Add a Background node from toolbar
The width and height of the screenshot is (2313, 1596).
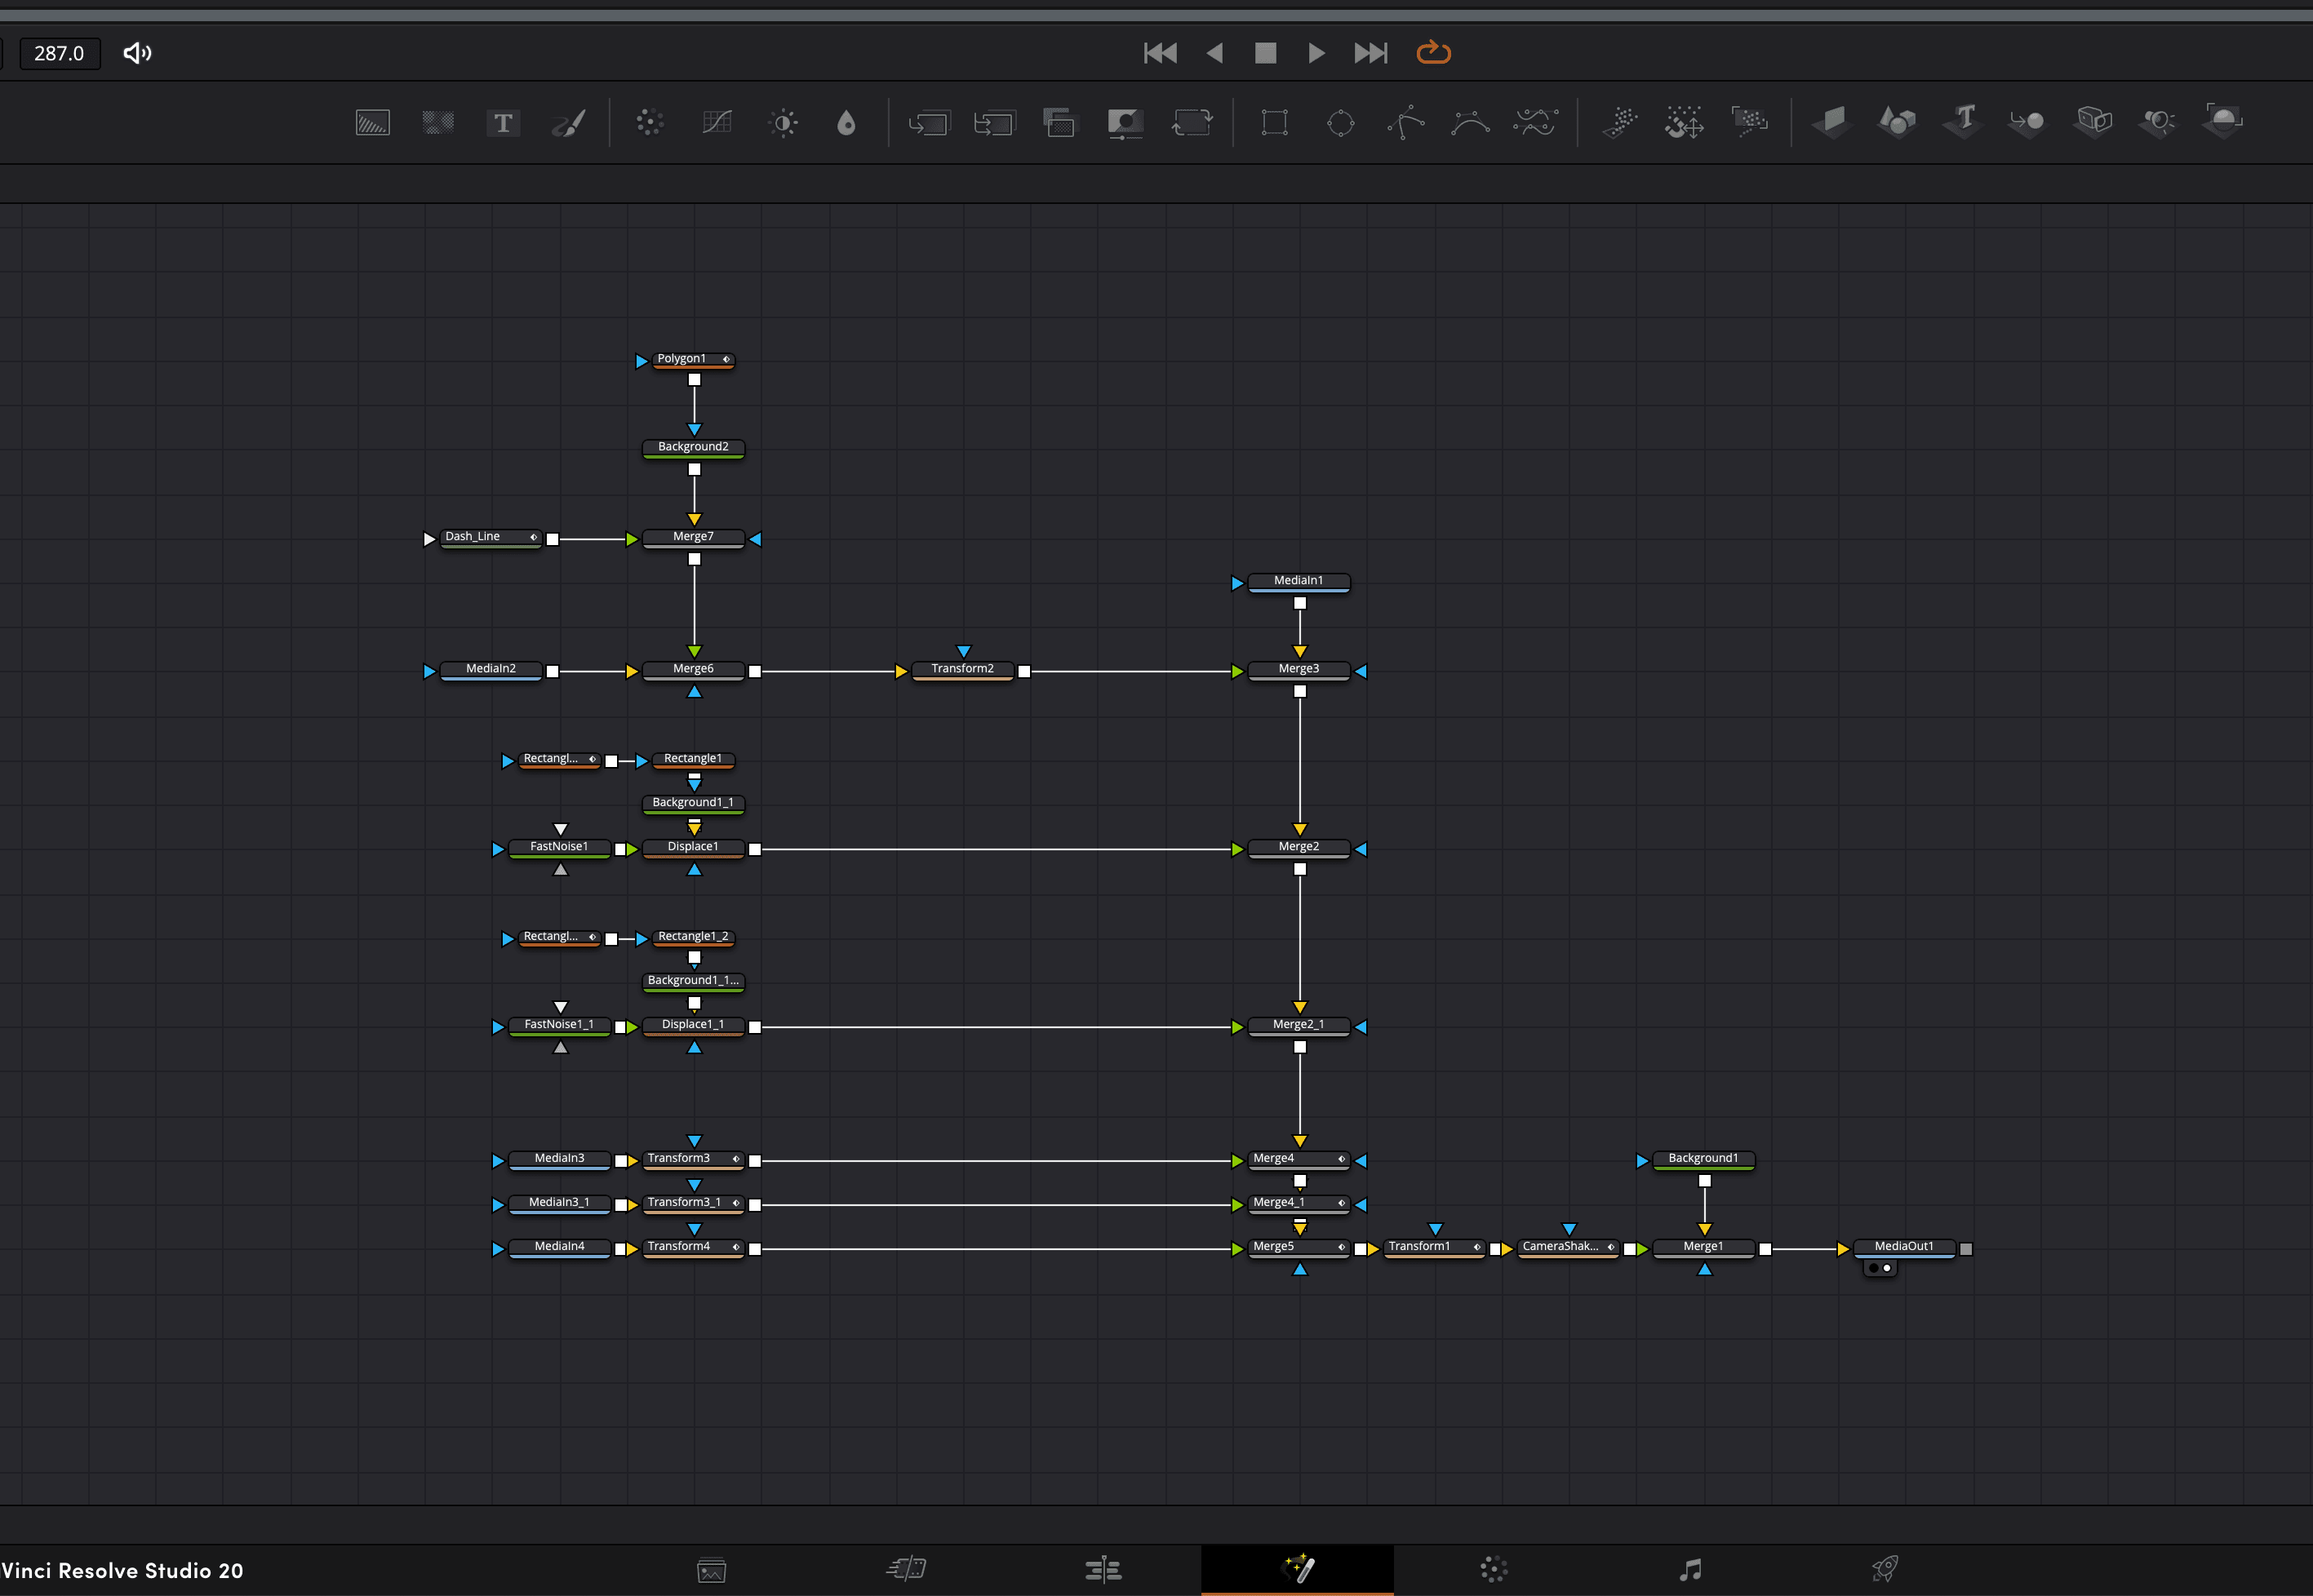372,123
